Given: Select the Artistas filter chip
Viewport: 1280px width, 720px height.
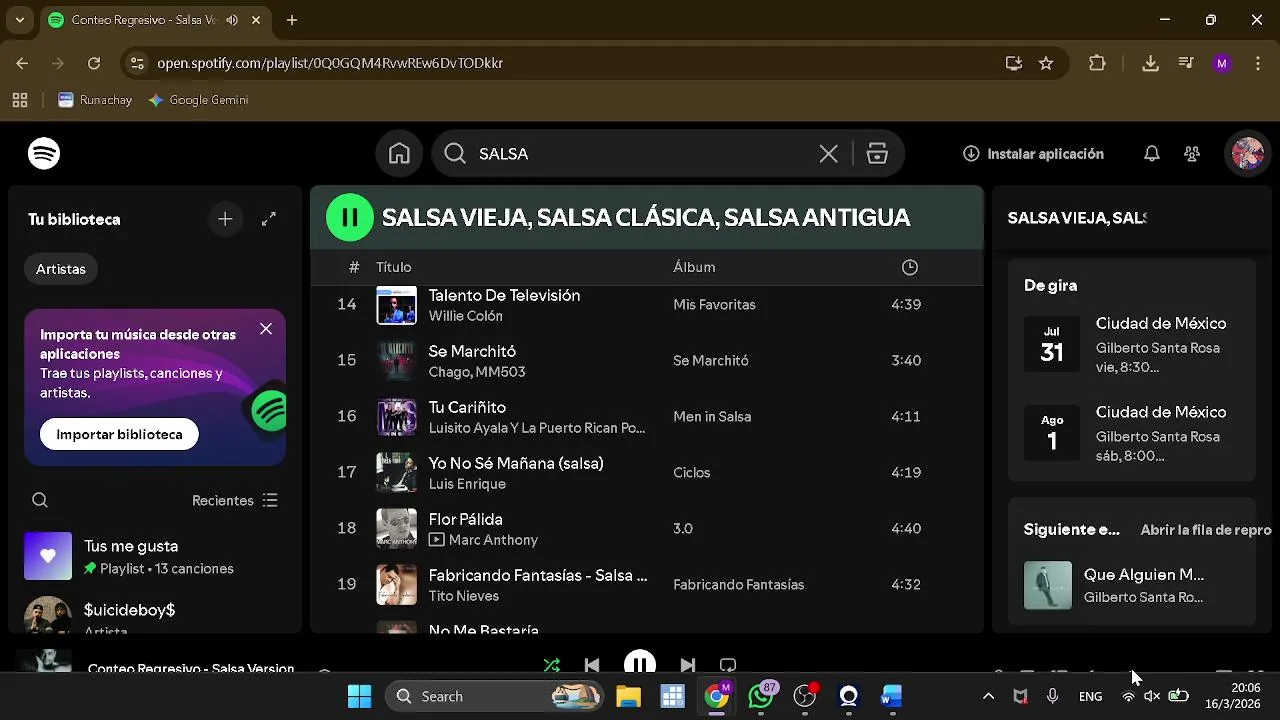Looking at the screenshot, I should pos(61,269).
